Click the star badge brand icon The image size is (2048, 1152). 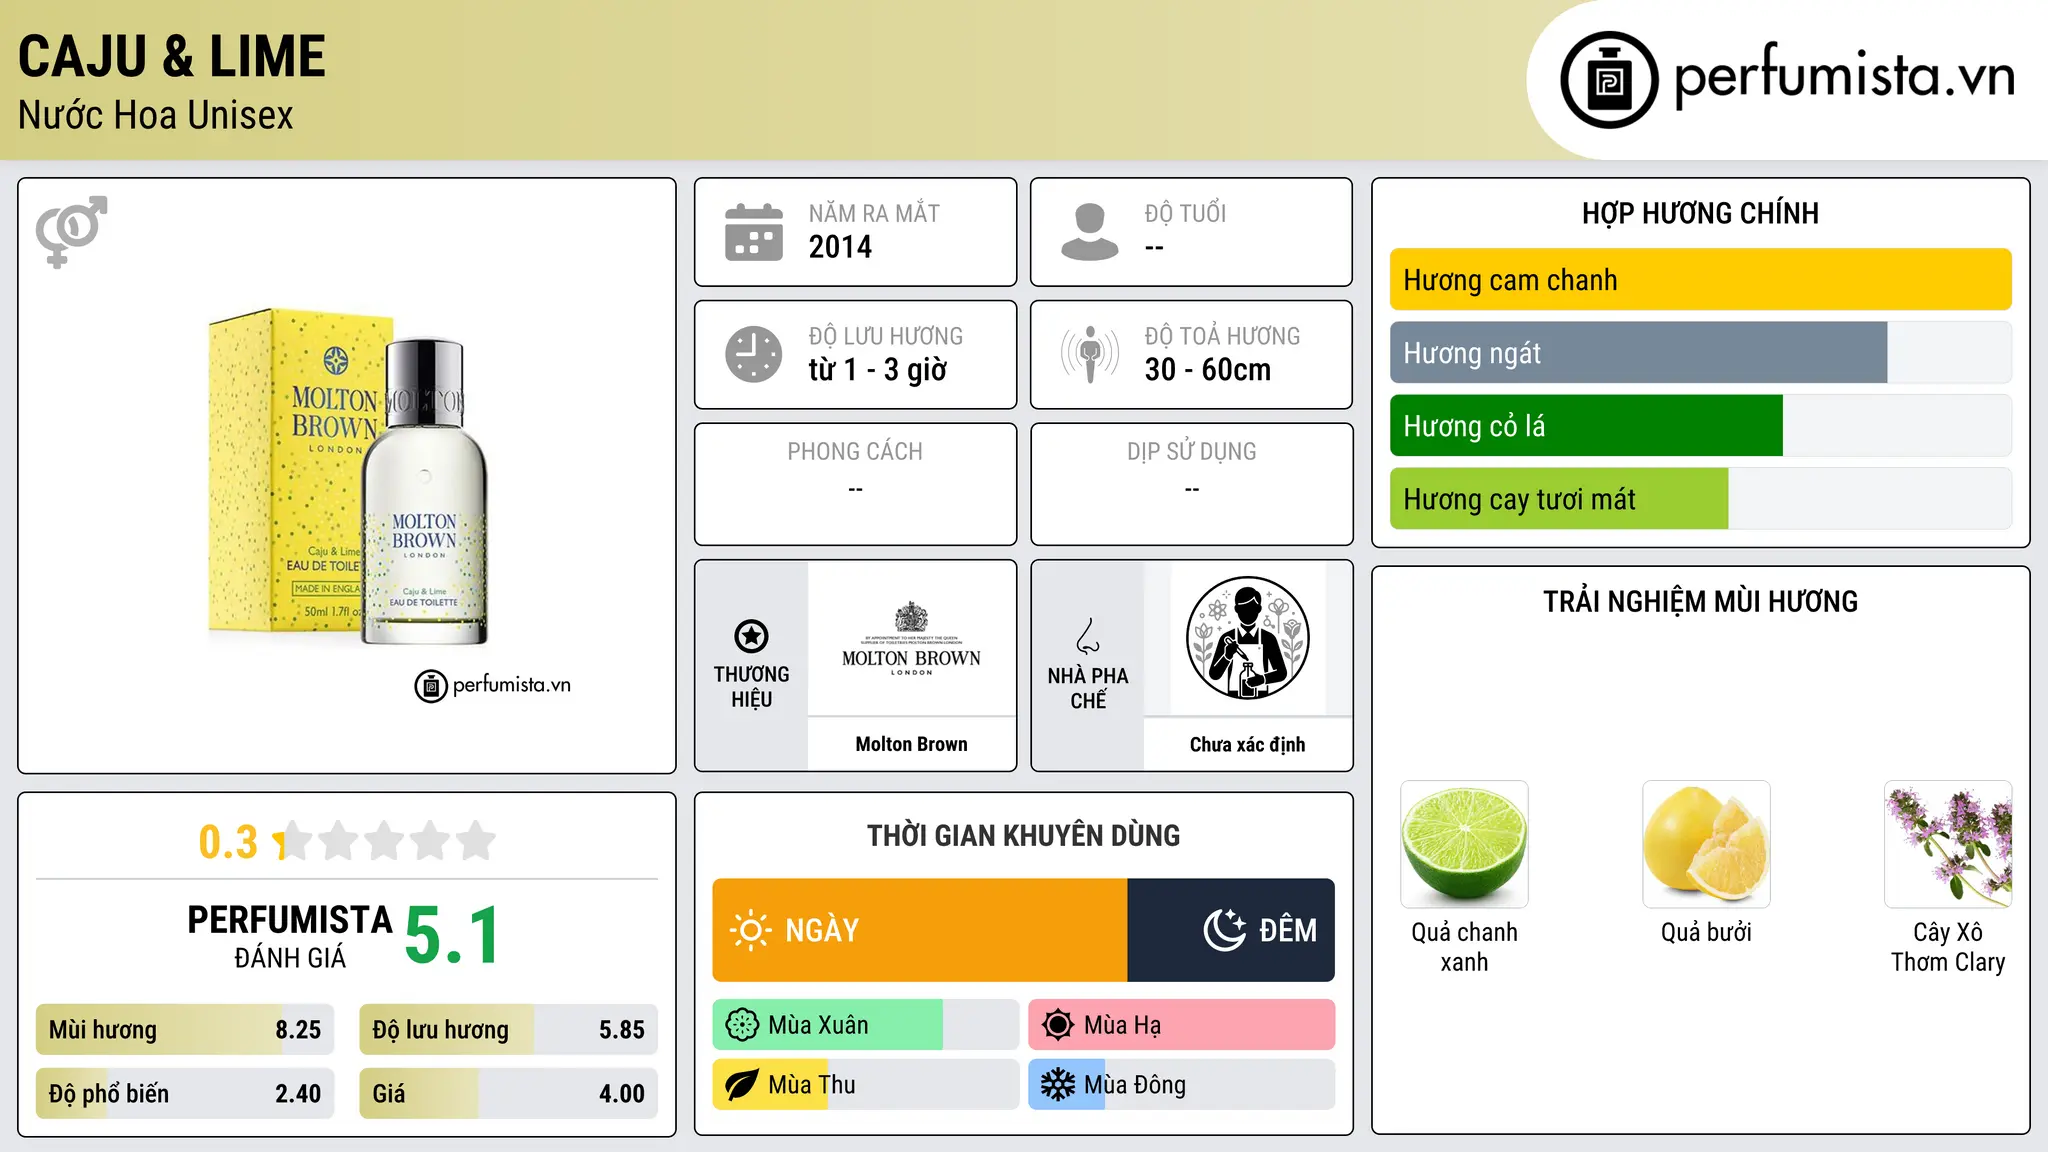tap(751, 636)
